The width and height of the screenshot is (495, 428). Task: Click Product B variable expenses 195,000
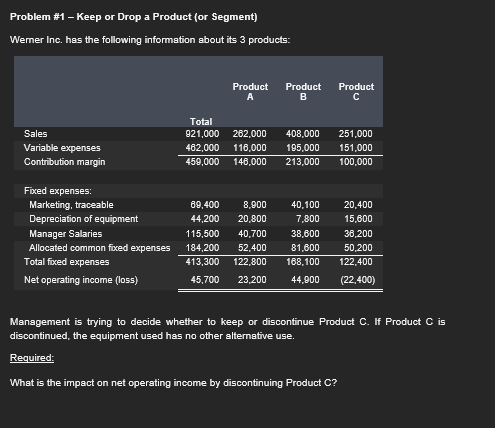pos(303,148)
